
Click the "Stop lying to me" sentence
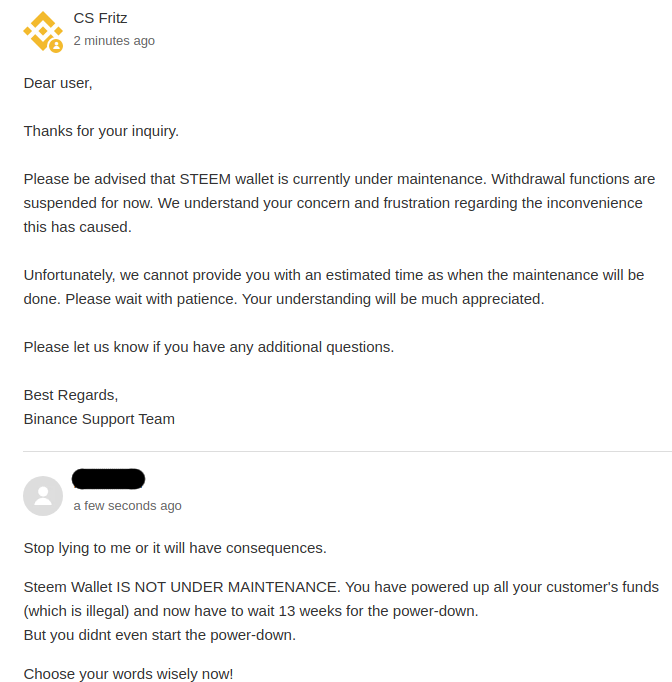click(175, 548)
